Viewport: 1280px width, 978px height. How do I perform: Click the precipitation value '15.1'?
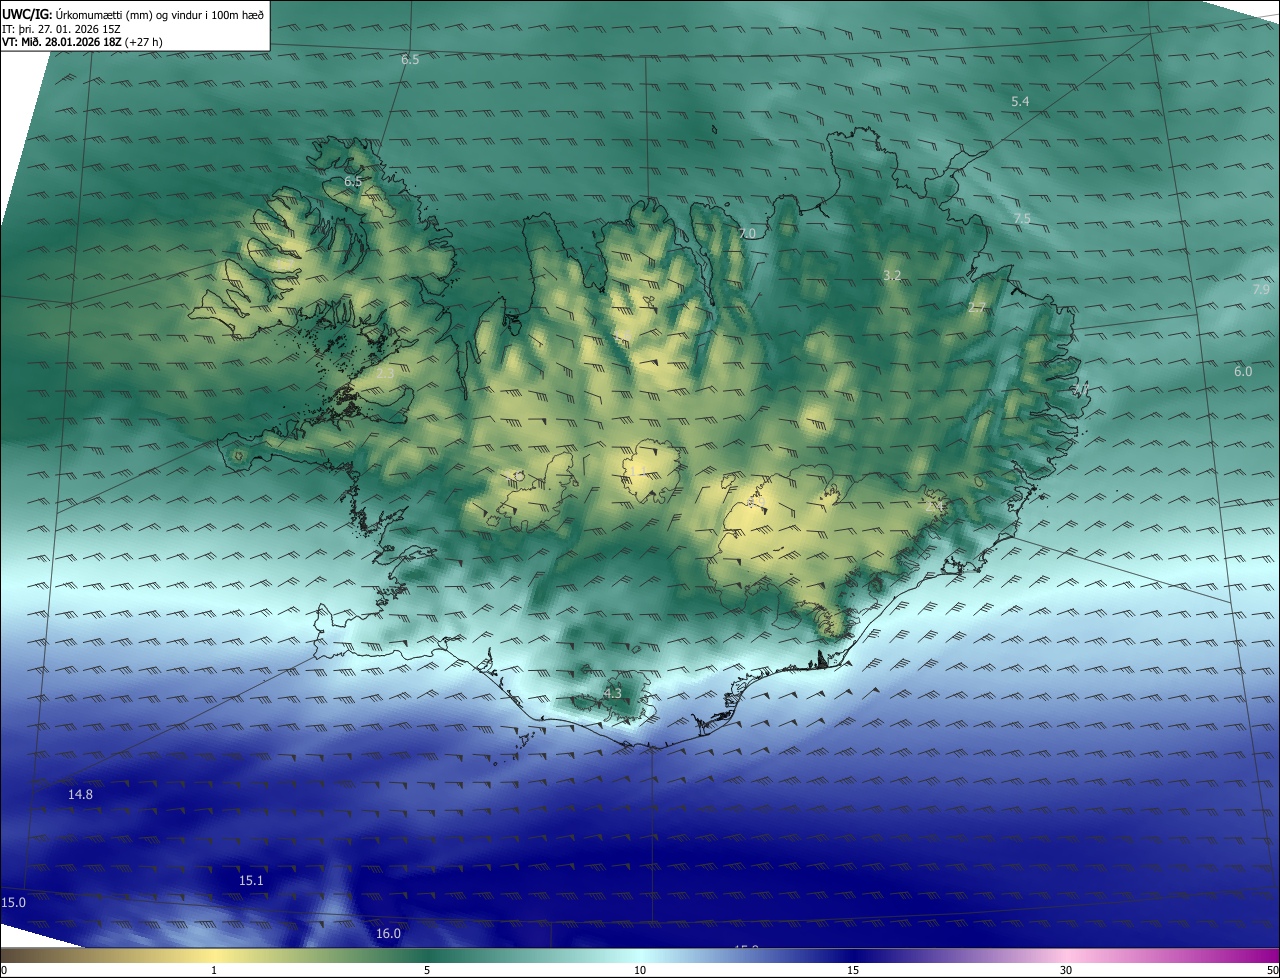(x=251, y=881)
